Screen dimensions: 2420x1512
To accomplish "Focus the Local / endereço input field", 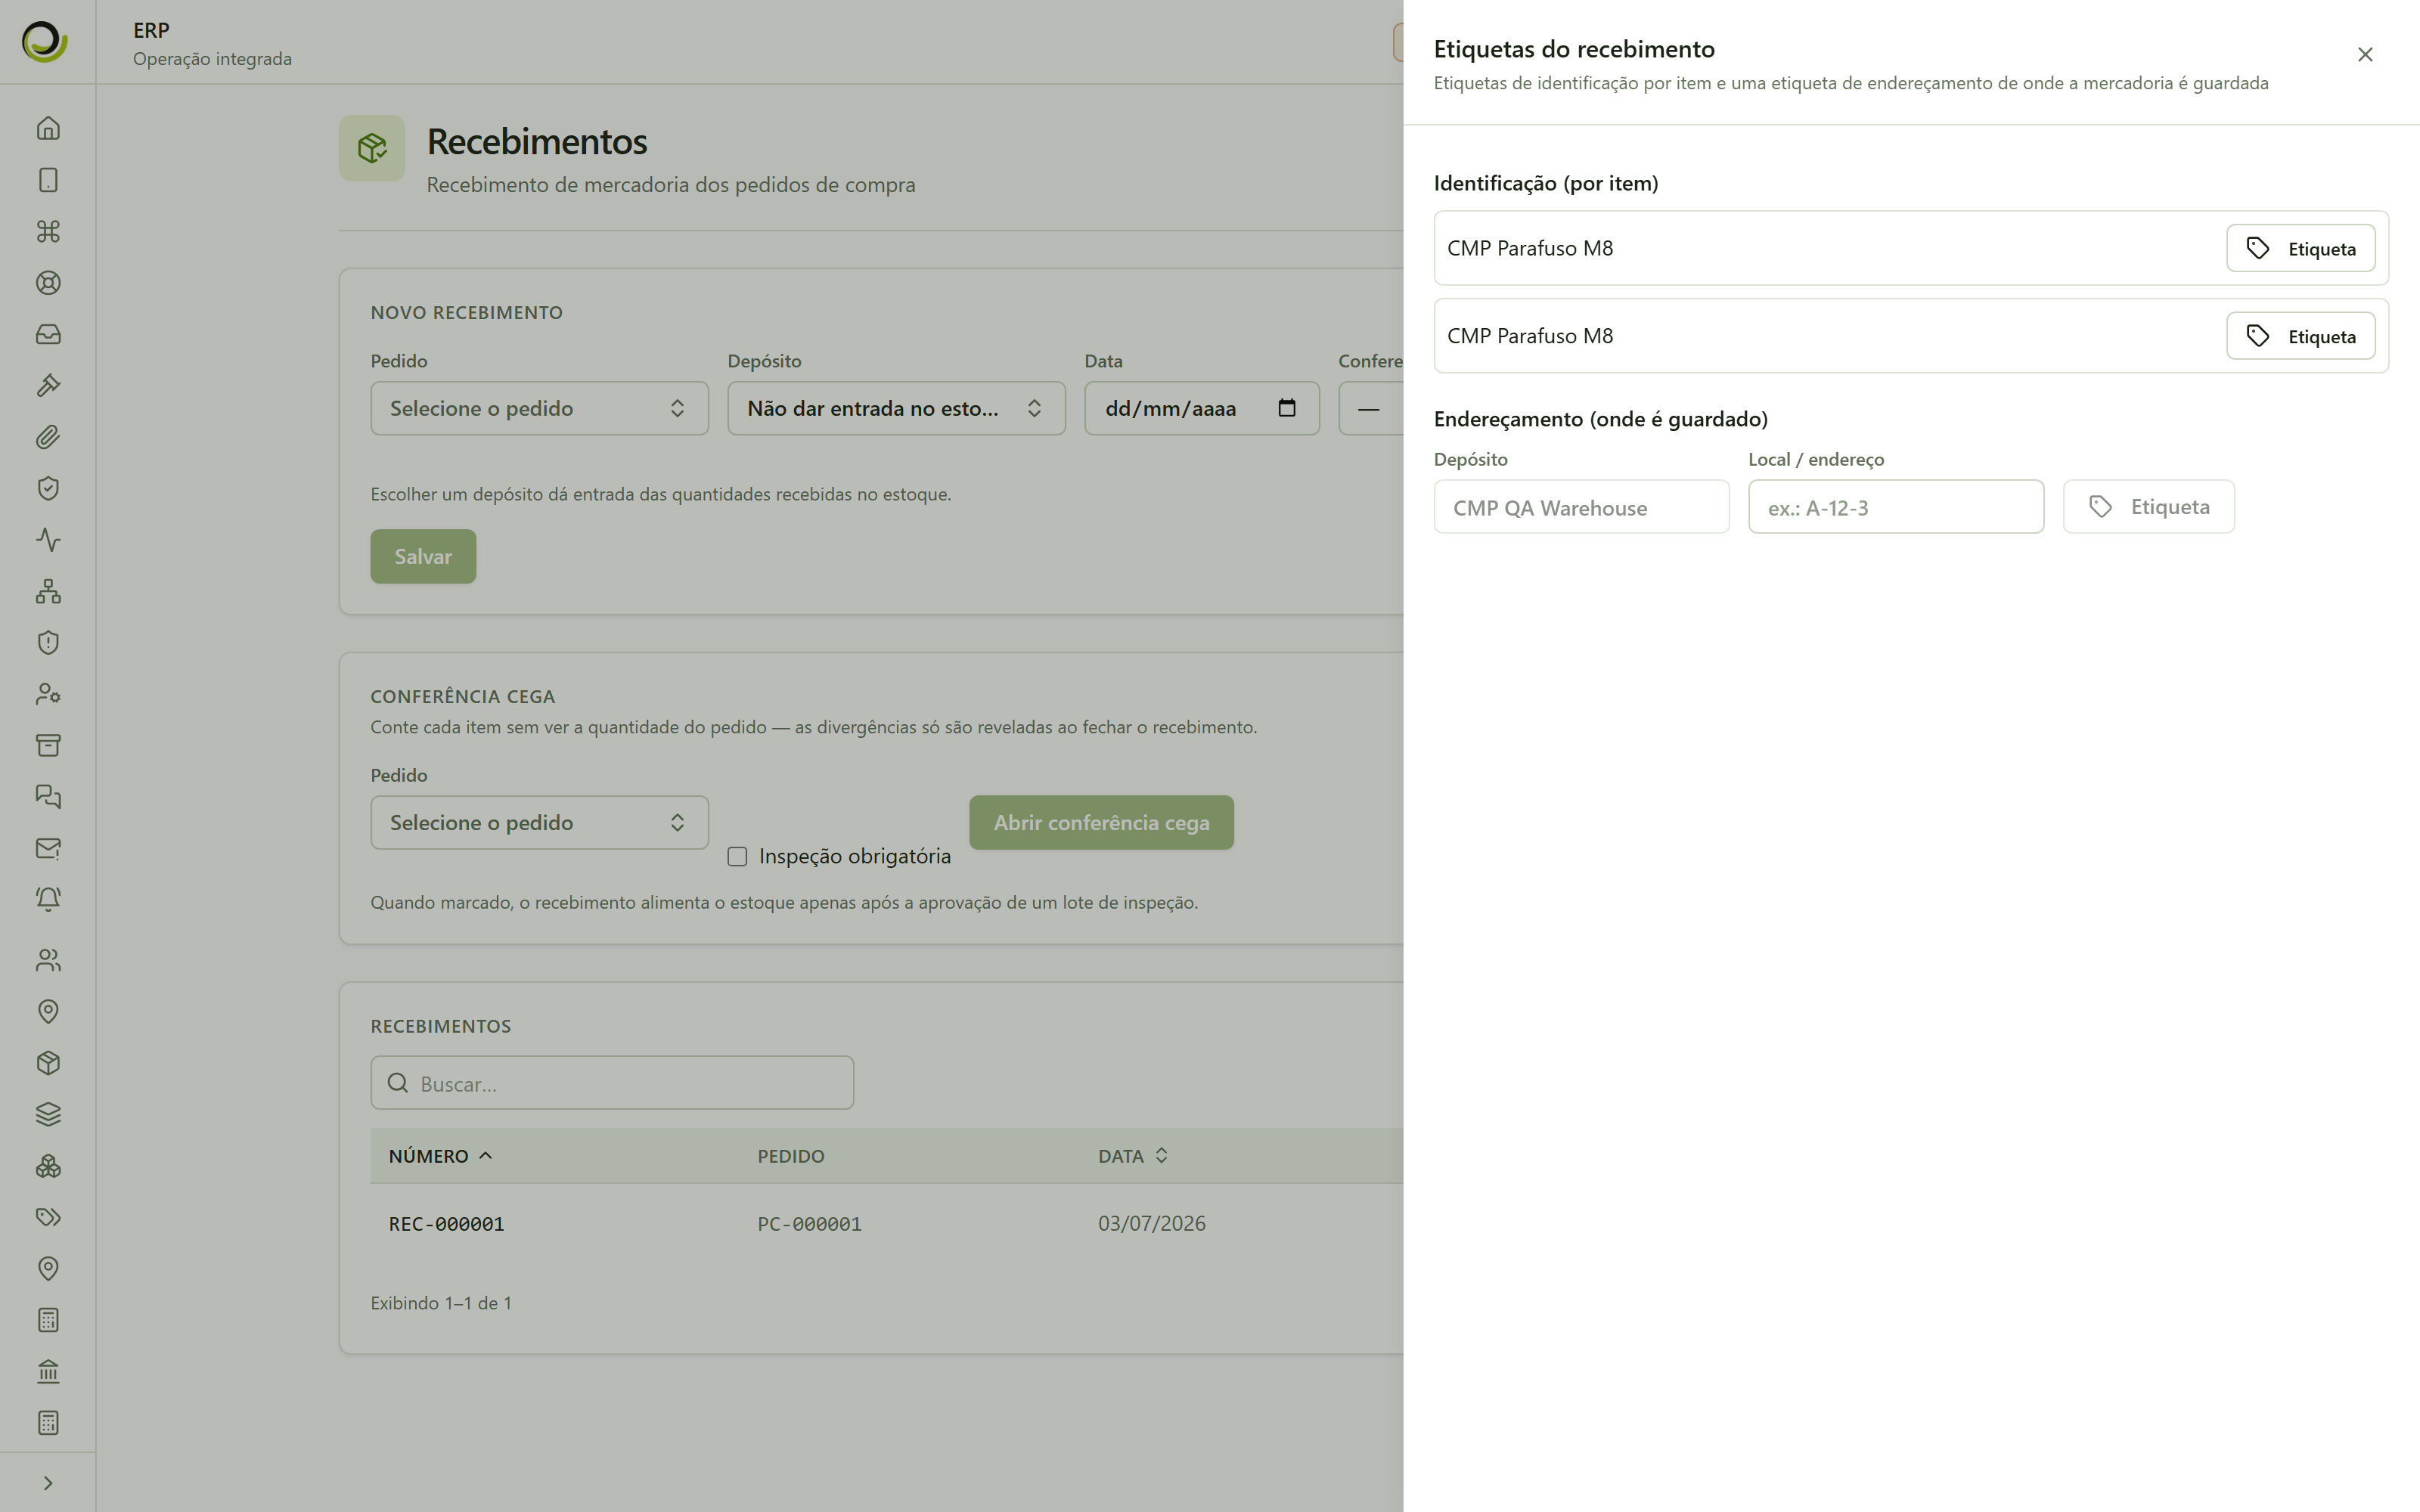I will [x=1896, y=507].
